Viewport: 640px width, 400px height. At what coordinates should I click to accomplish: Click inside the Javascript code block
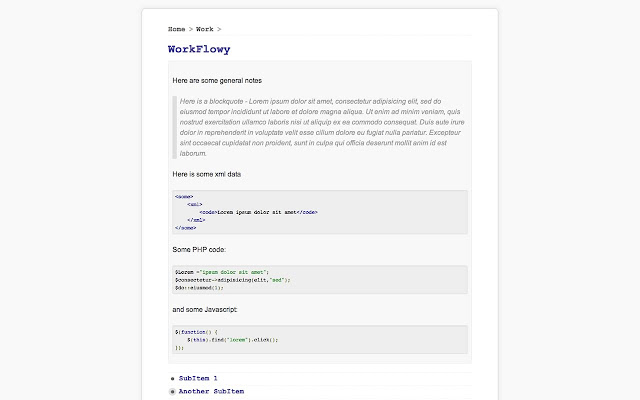(320, 340)
